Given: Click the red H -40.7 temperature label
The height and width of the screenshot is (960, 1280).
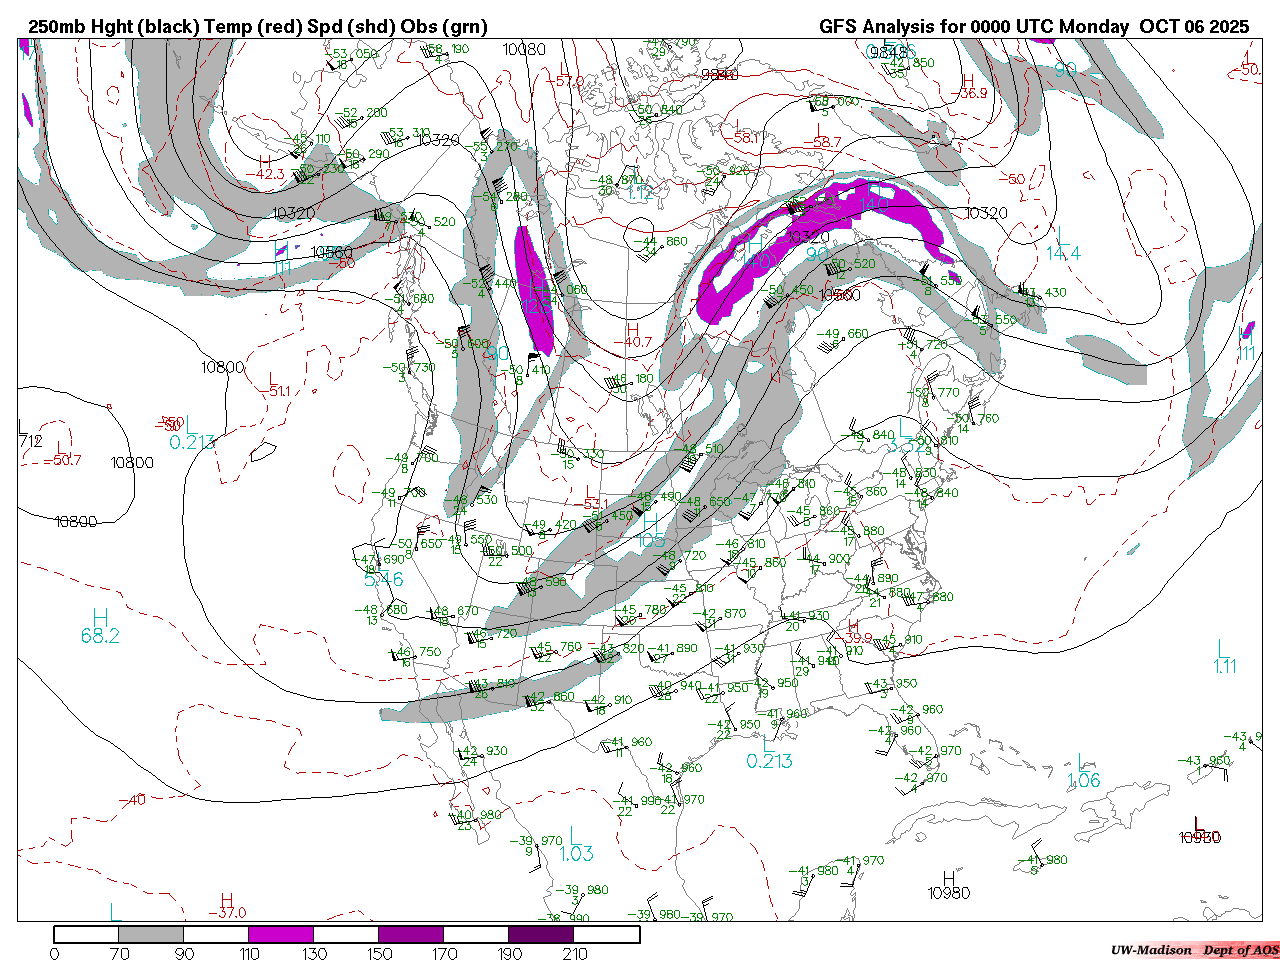Looking at the screenshot, I should [632, 336].
